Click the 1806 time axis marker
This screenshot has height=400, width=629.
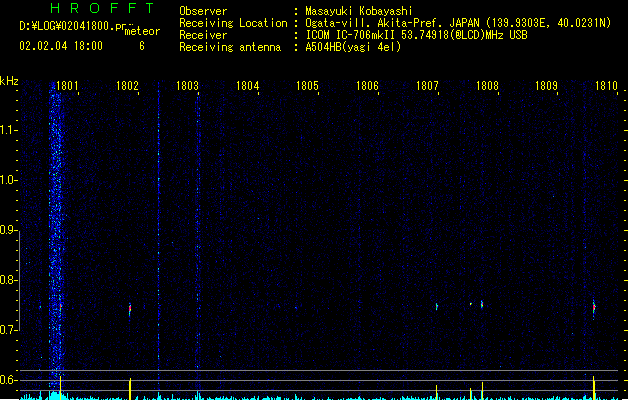click(x=367, y=86)
